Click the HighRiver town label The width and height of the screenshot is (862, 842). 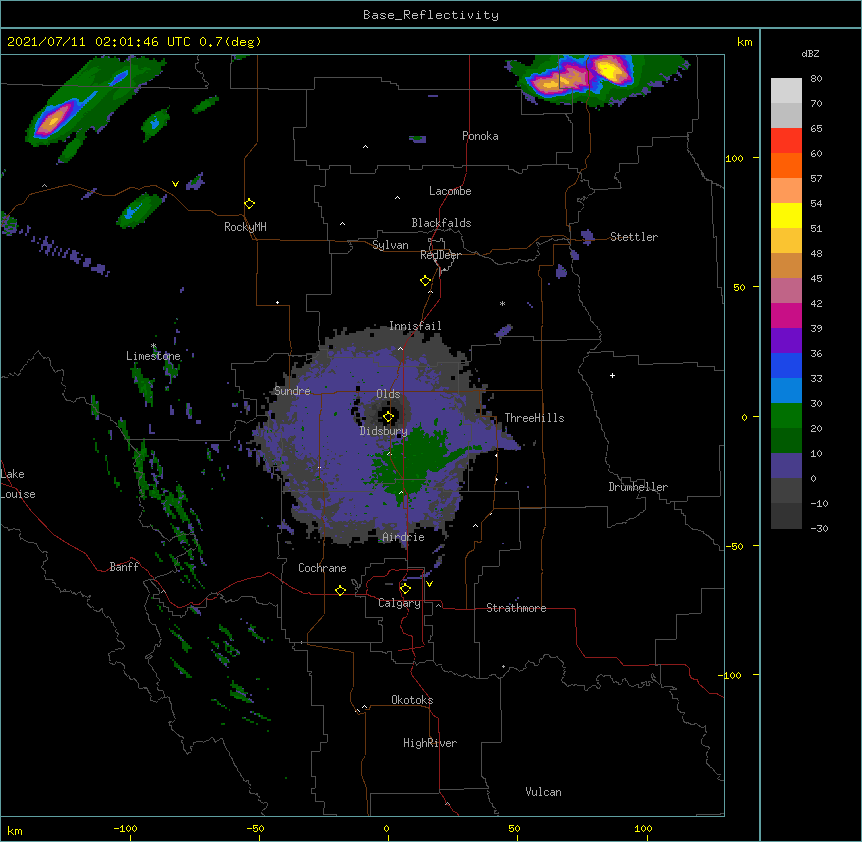coord(430,743)
